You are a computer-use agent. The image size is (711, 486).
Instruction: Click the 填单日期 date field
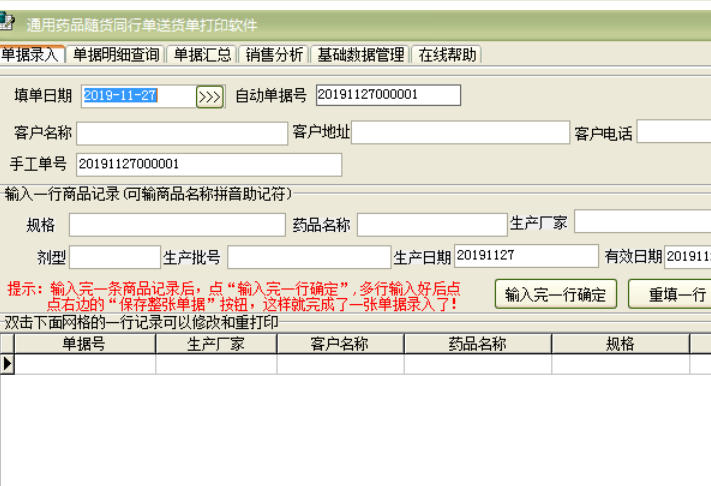(136, 96)
